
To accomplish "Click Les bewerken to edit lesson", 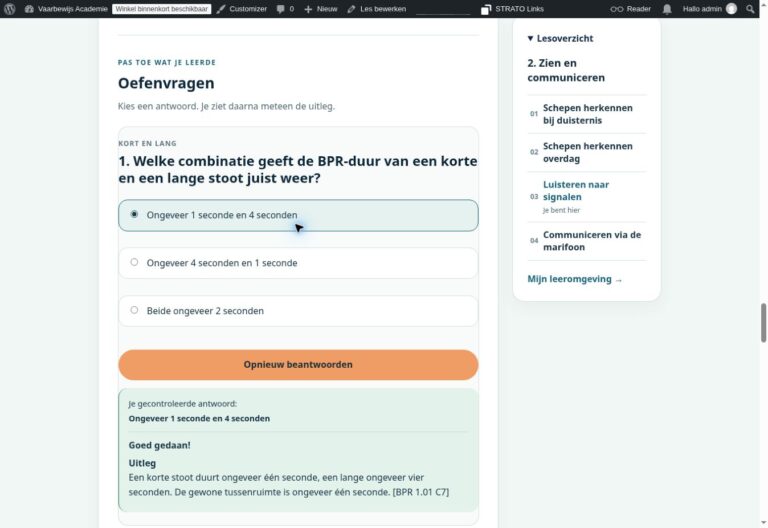I will tap(377, 9).
